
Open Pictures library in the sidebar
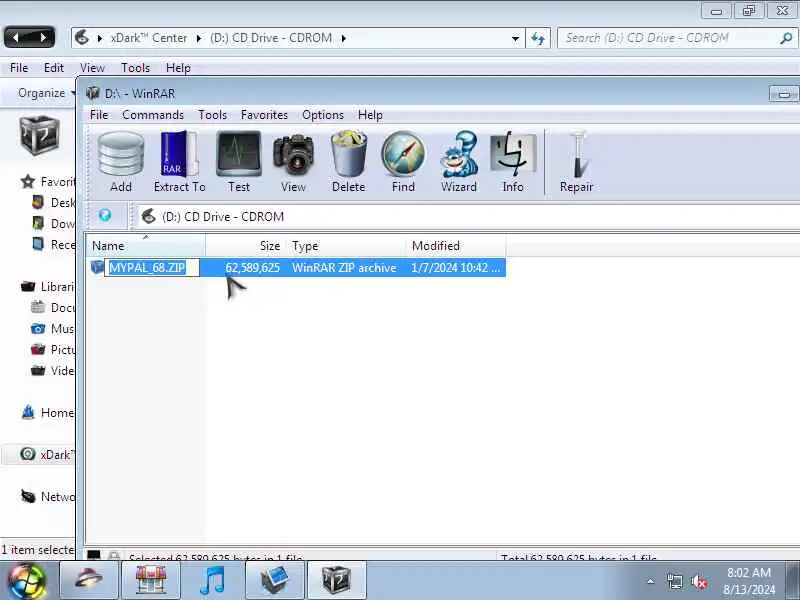pos(53,349)
